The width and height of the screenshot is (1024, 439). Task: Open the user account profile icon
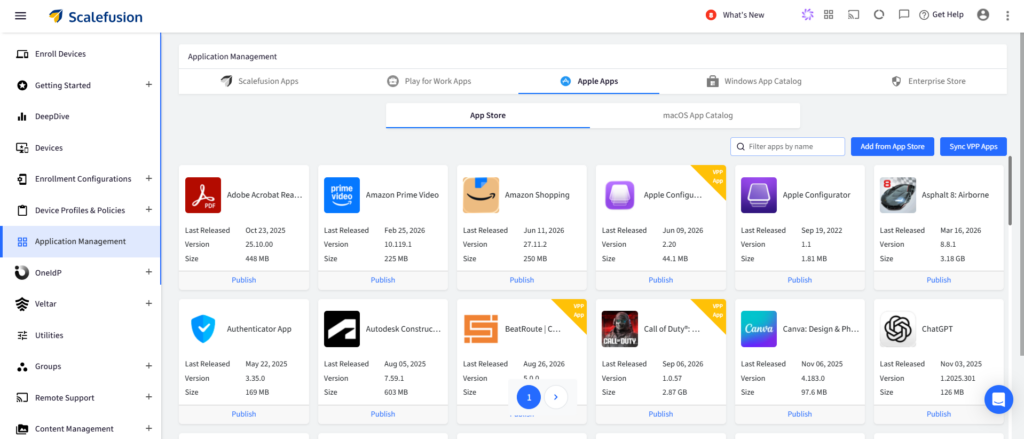pos(983,15)
